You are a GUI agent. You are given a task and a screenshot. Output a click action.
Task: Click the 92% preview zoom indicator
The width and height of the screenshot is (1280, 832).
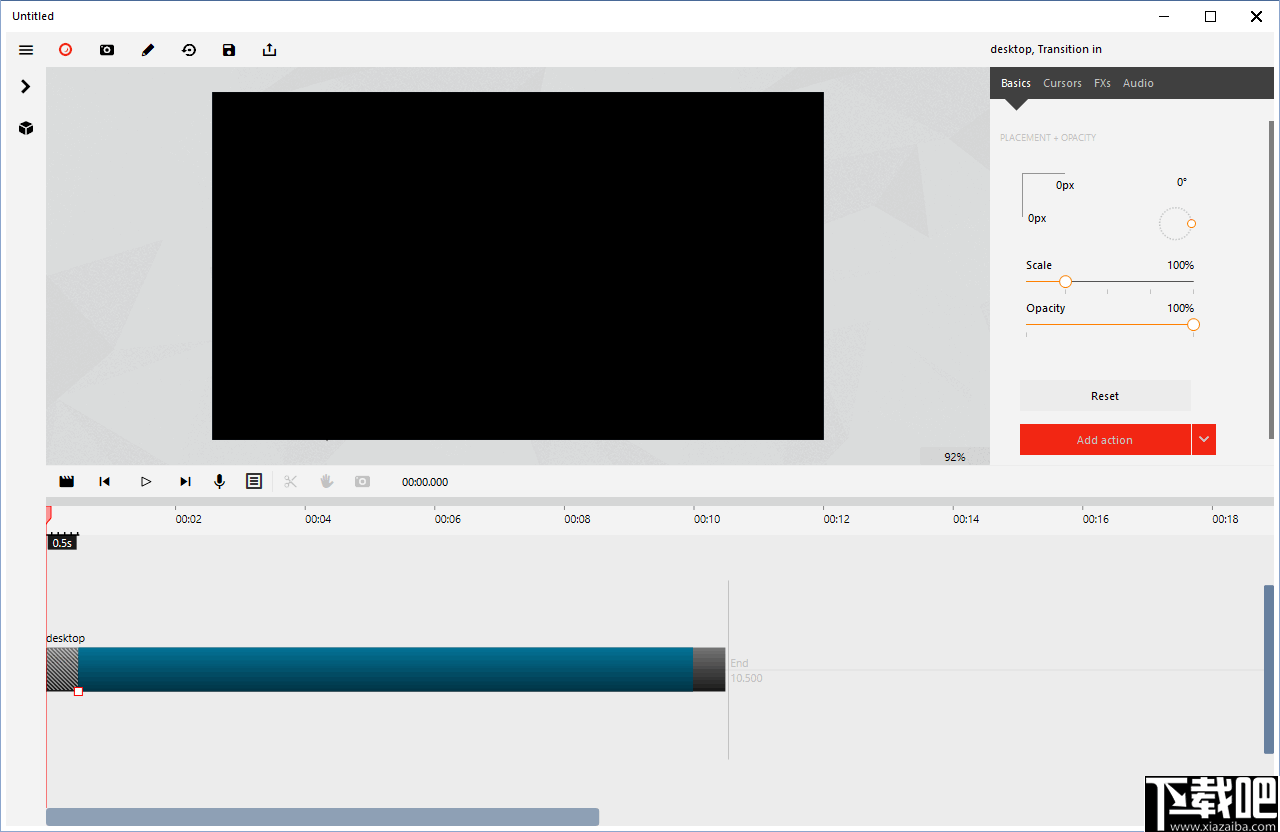click(x=955, y=457)
